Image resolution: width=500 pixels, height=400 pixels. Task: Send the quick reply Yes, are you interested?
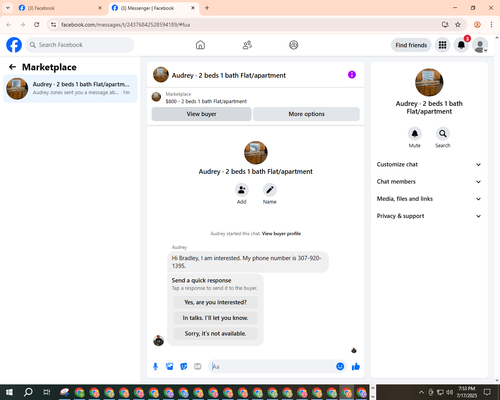pyautogui.click(x=215, y=302)
